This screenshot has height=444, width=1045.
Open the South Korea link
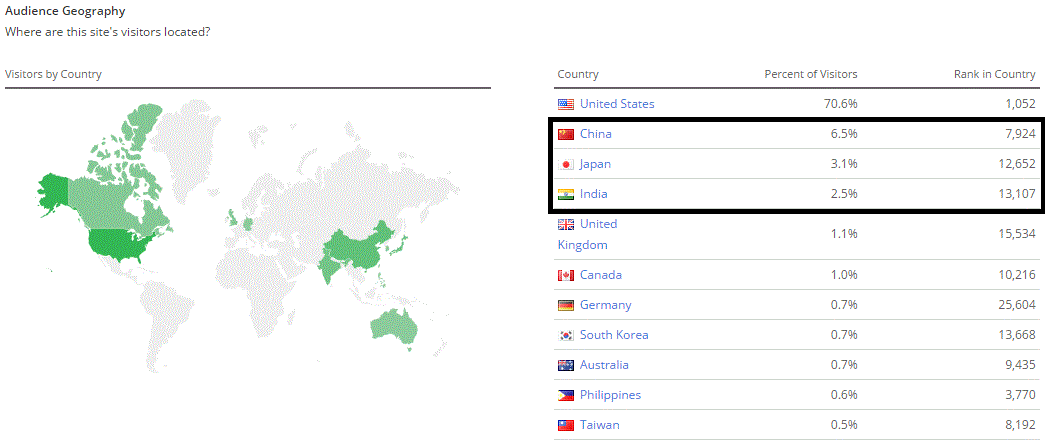(614, 335)
